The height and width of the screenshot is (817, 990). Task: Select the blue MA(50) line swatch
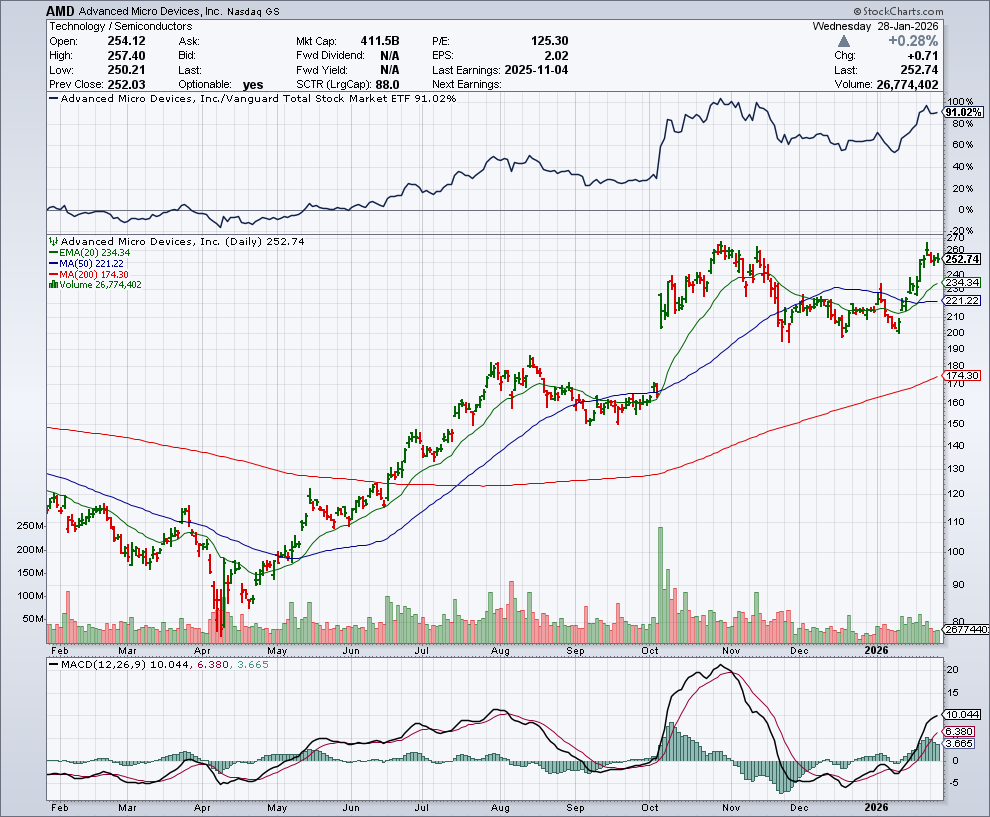click(53, 263)
